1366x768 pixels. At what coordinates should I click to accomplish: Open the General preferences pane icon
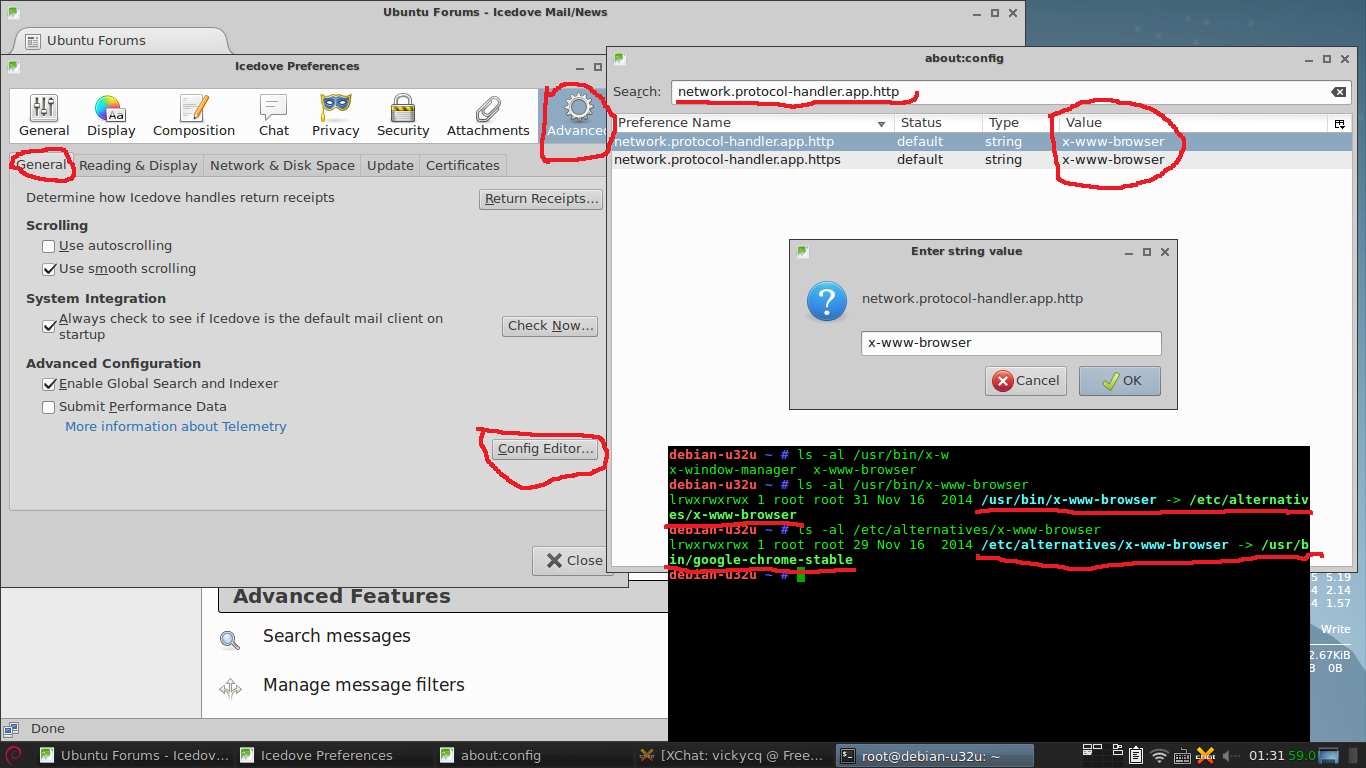coord(44,116)
